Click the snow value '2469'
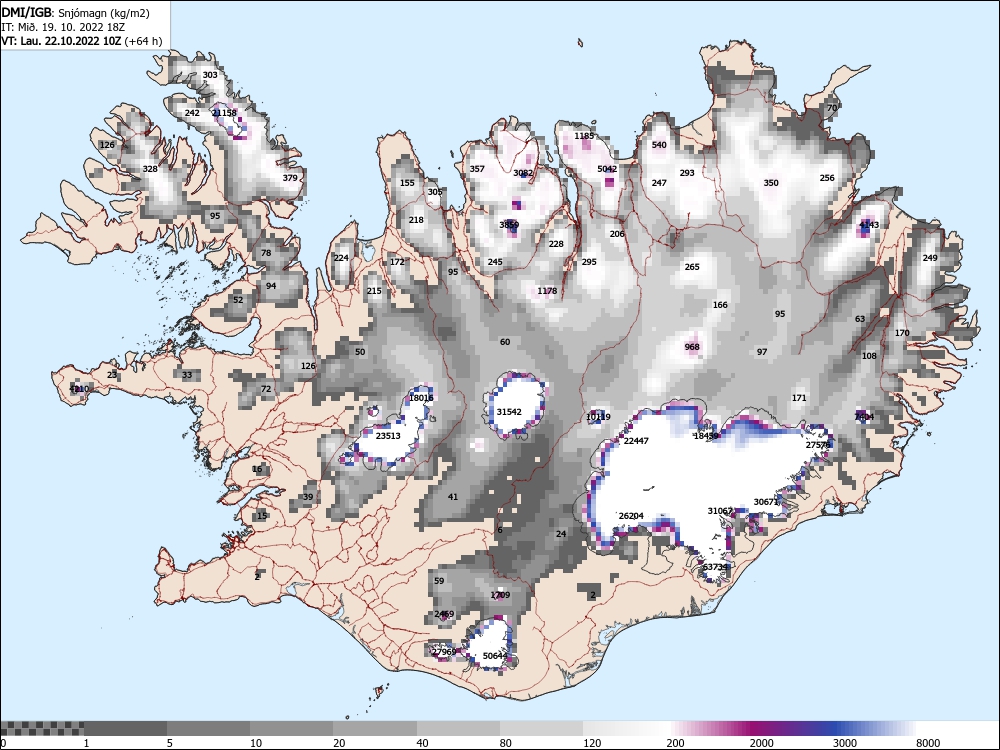 pyautogui.click(x=444, y=614)
